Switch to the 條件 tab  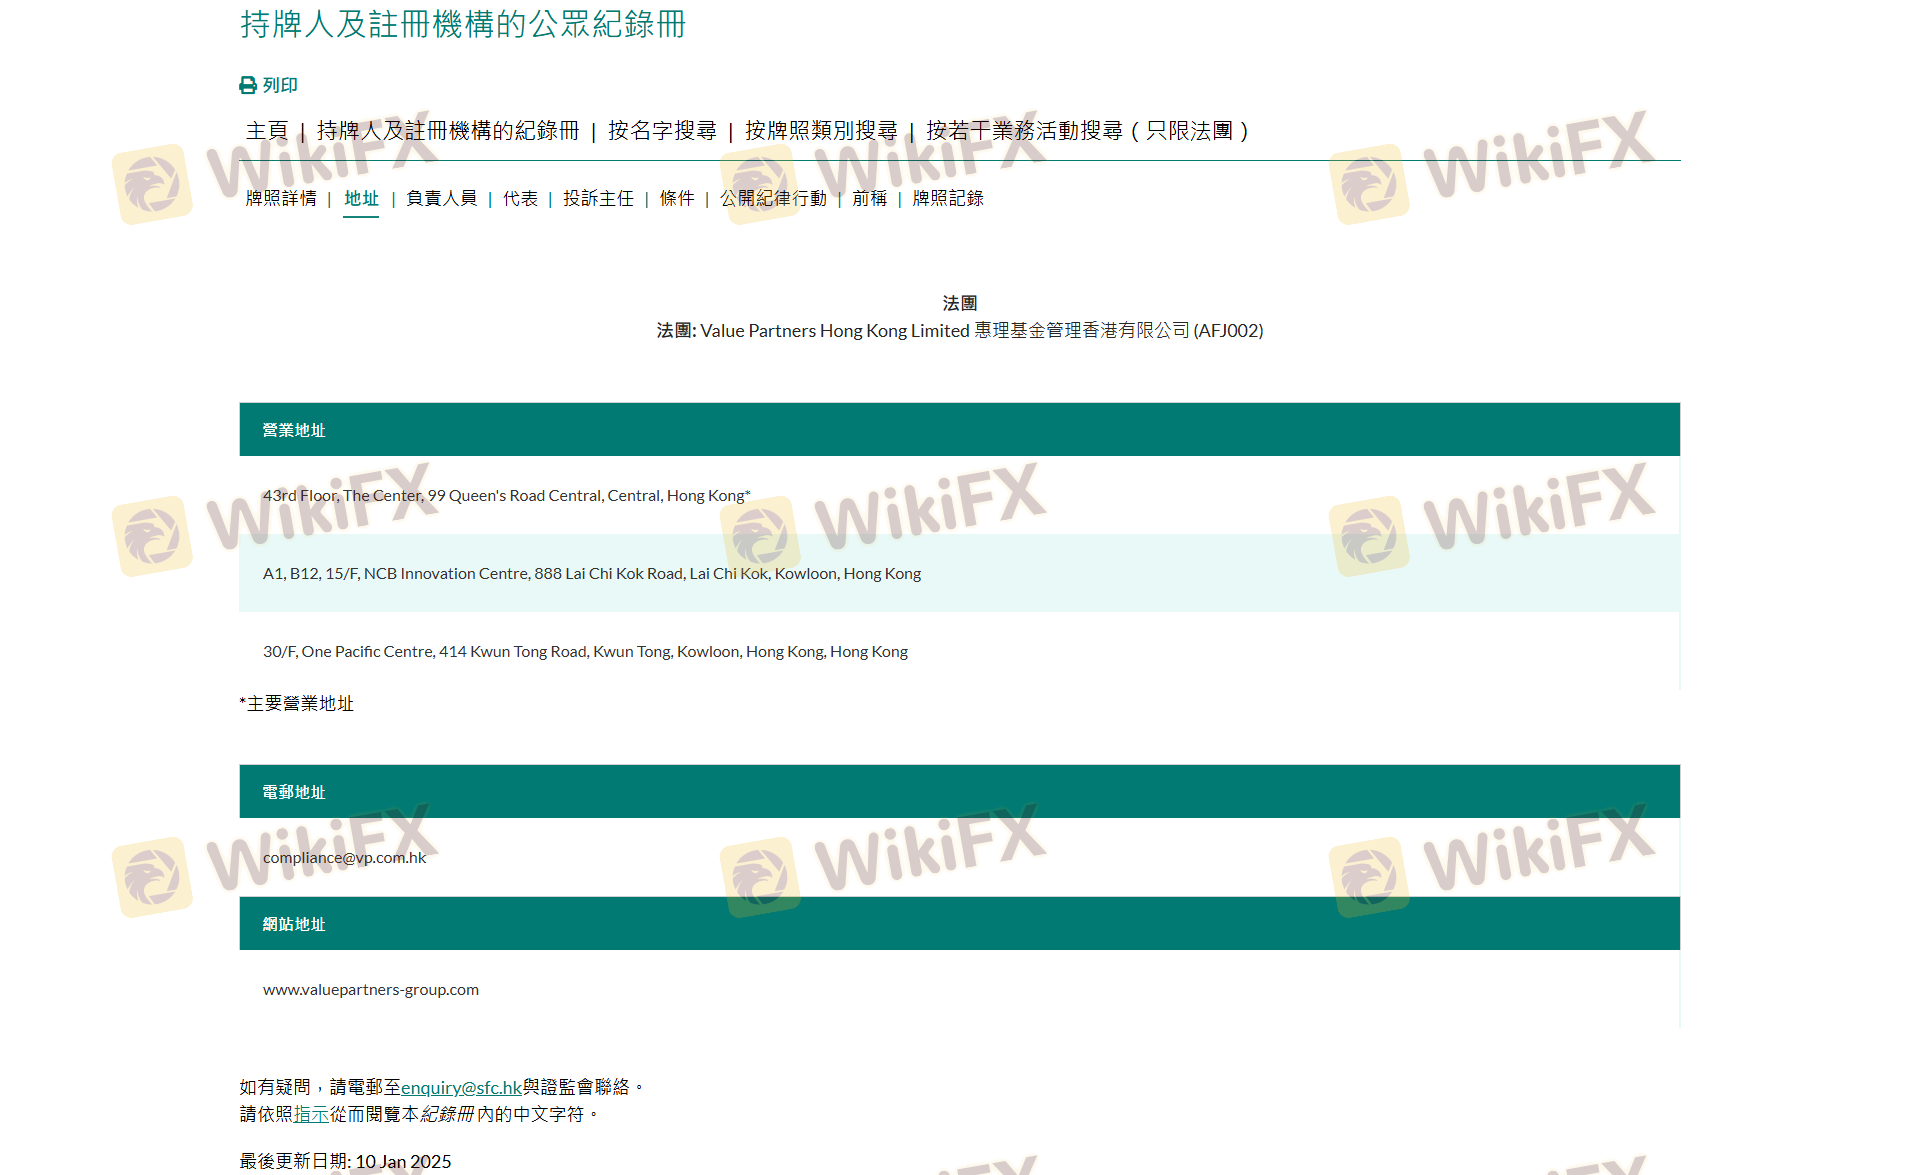pos(677,199)
